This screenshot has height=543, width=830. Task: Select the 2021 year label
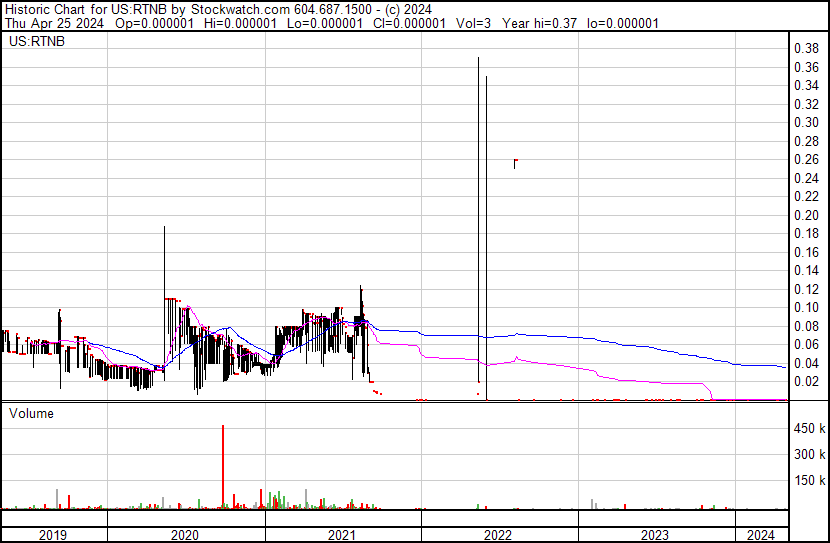pos(342,535)
